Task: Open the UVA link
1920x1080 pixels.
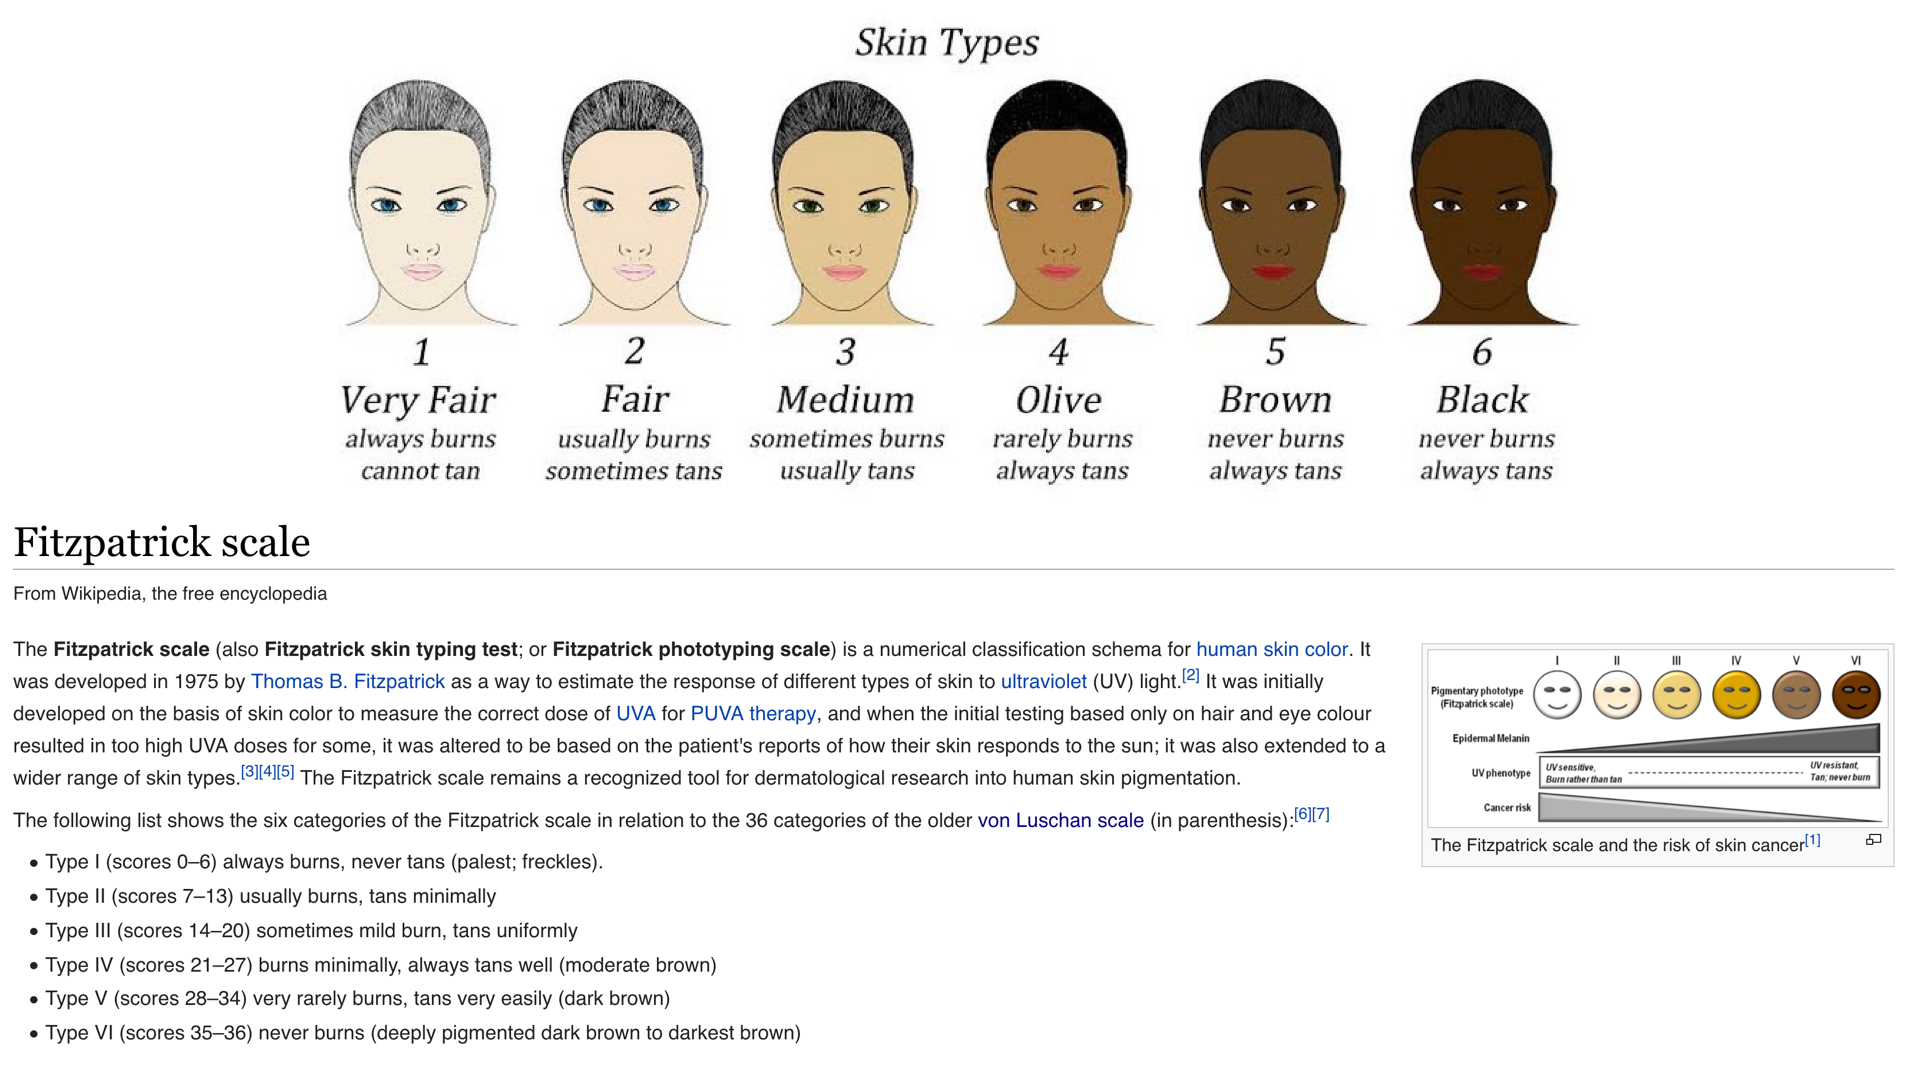Action: click(635, 713)
